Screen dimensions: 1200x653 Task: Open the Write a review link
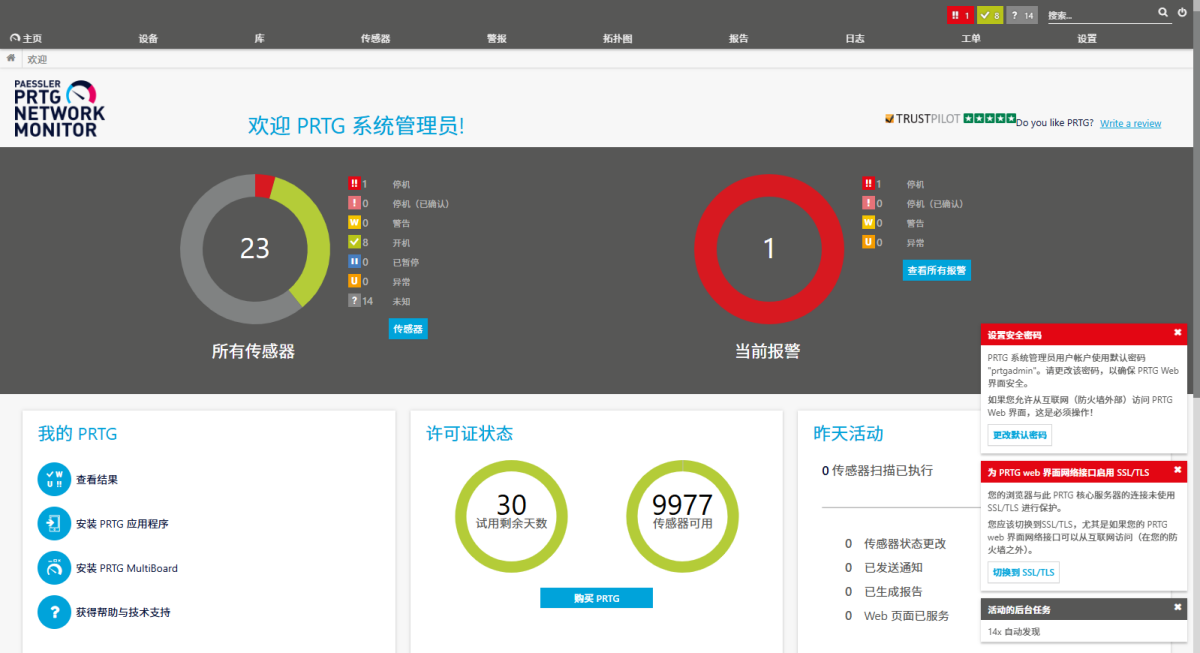pyautogui.click(x=1130, y=124)
